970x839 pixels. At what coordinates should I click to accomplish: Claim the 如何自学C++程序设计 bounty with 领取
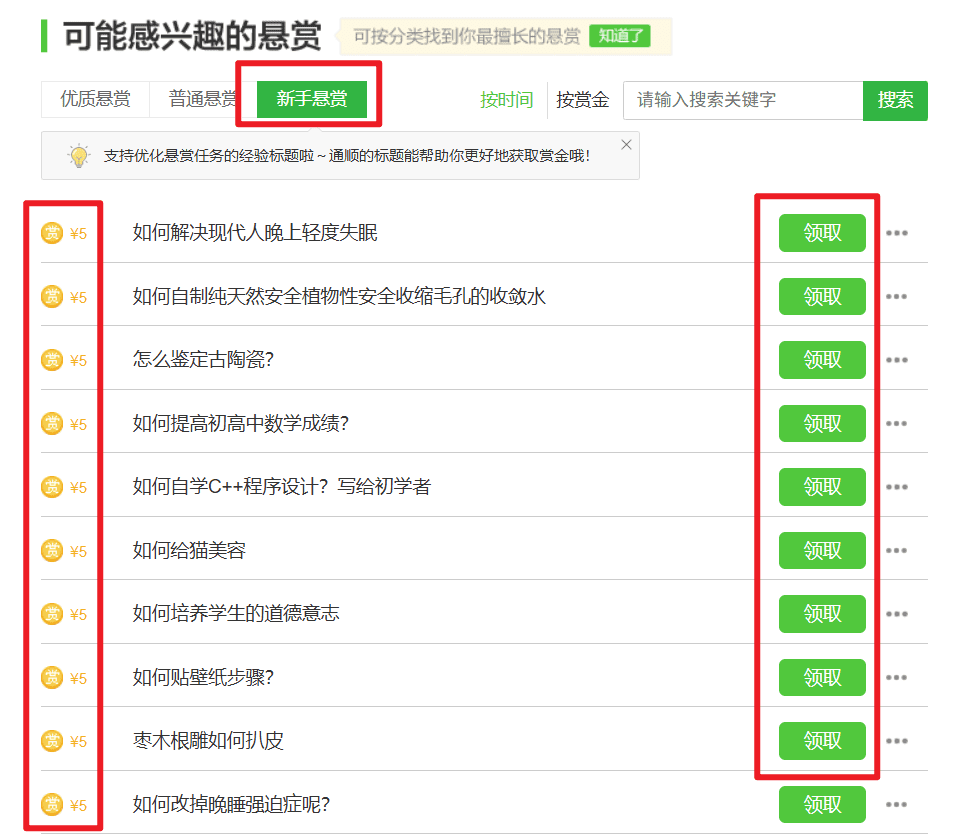(822, 487)
